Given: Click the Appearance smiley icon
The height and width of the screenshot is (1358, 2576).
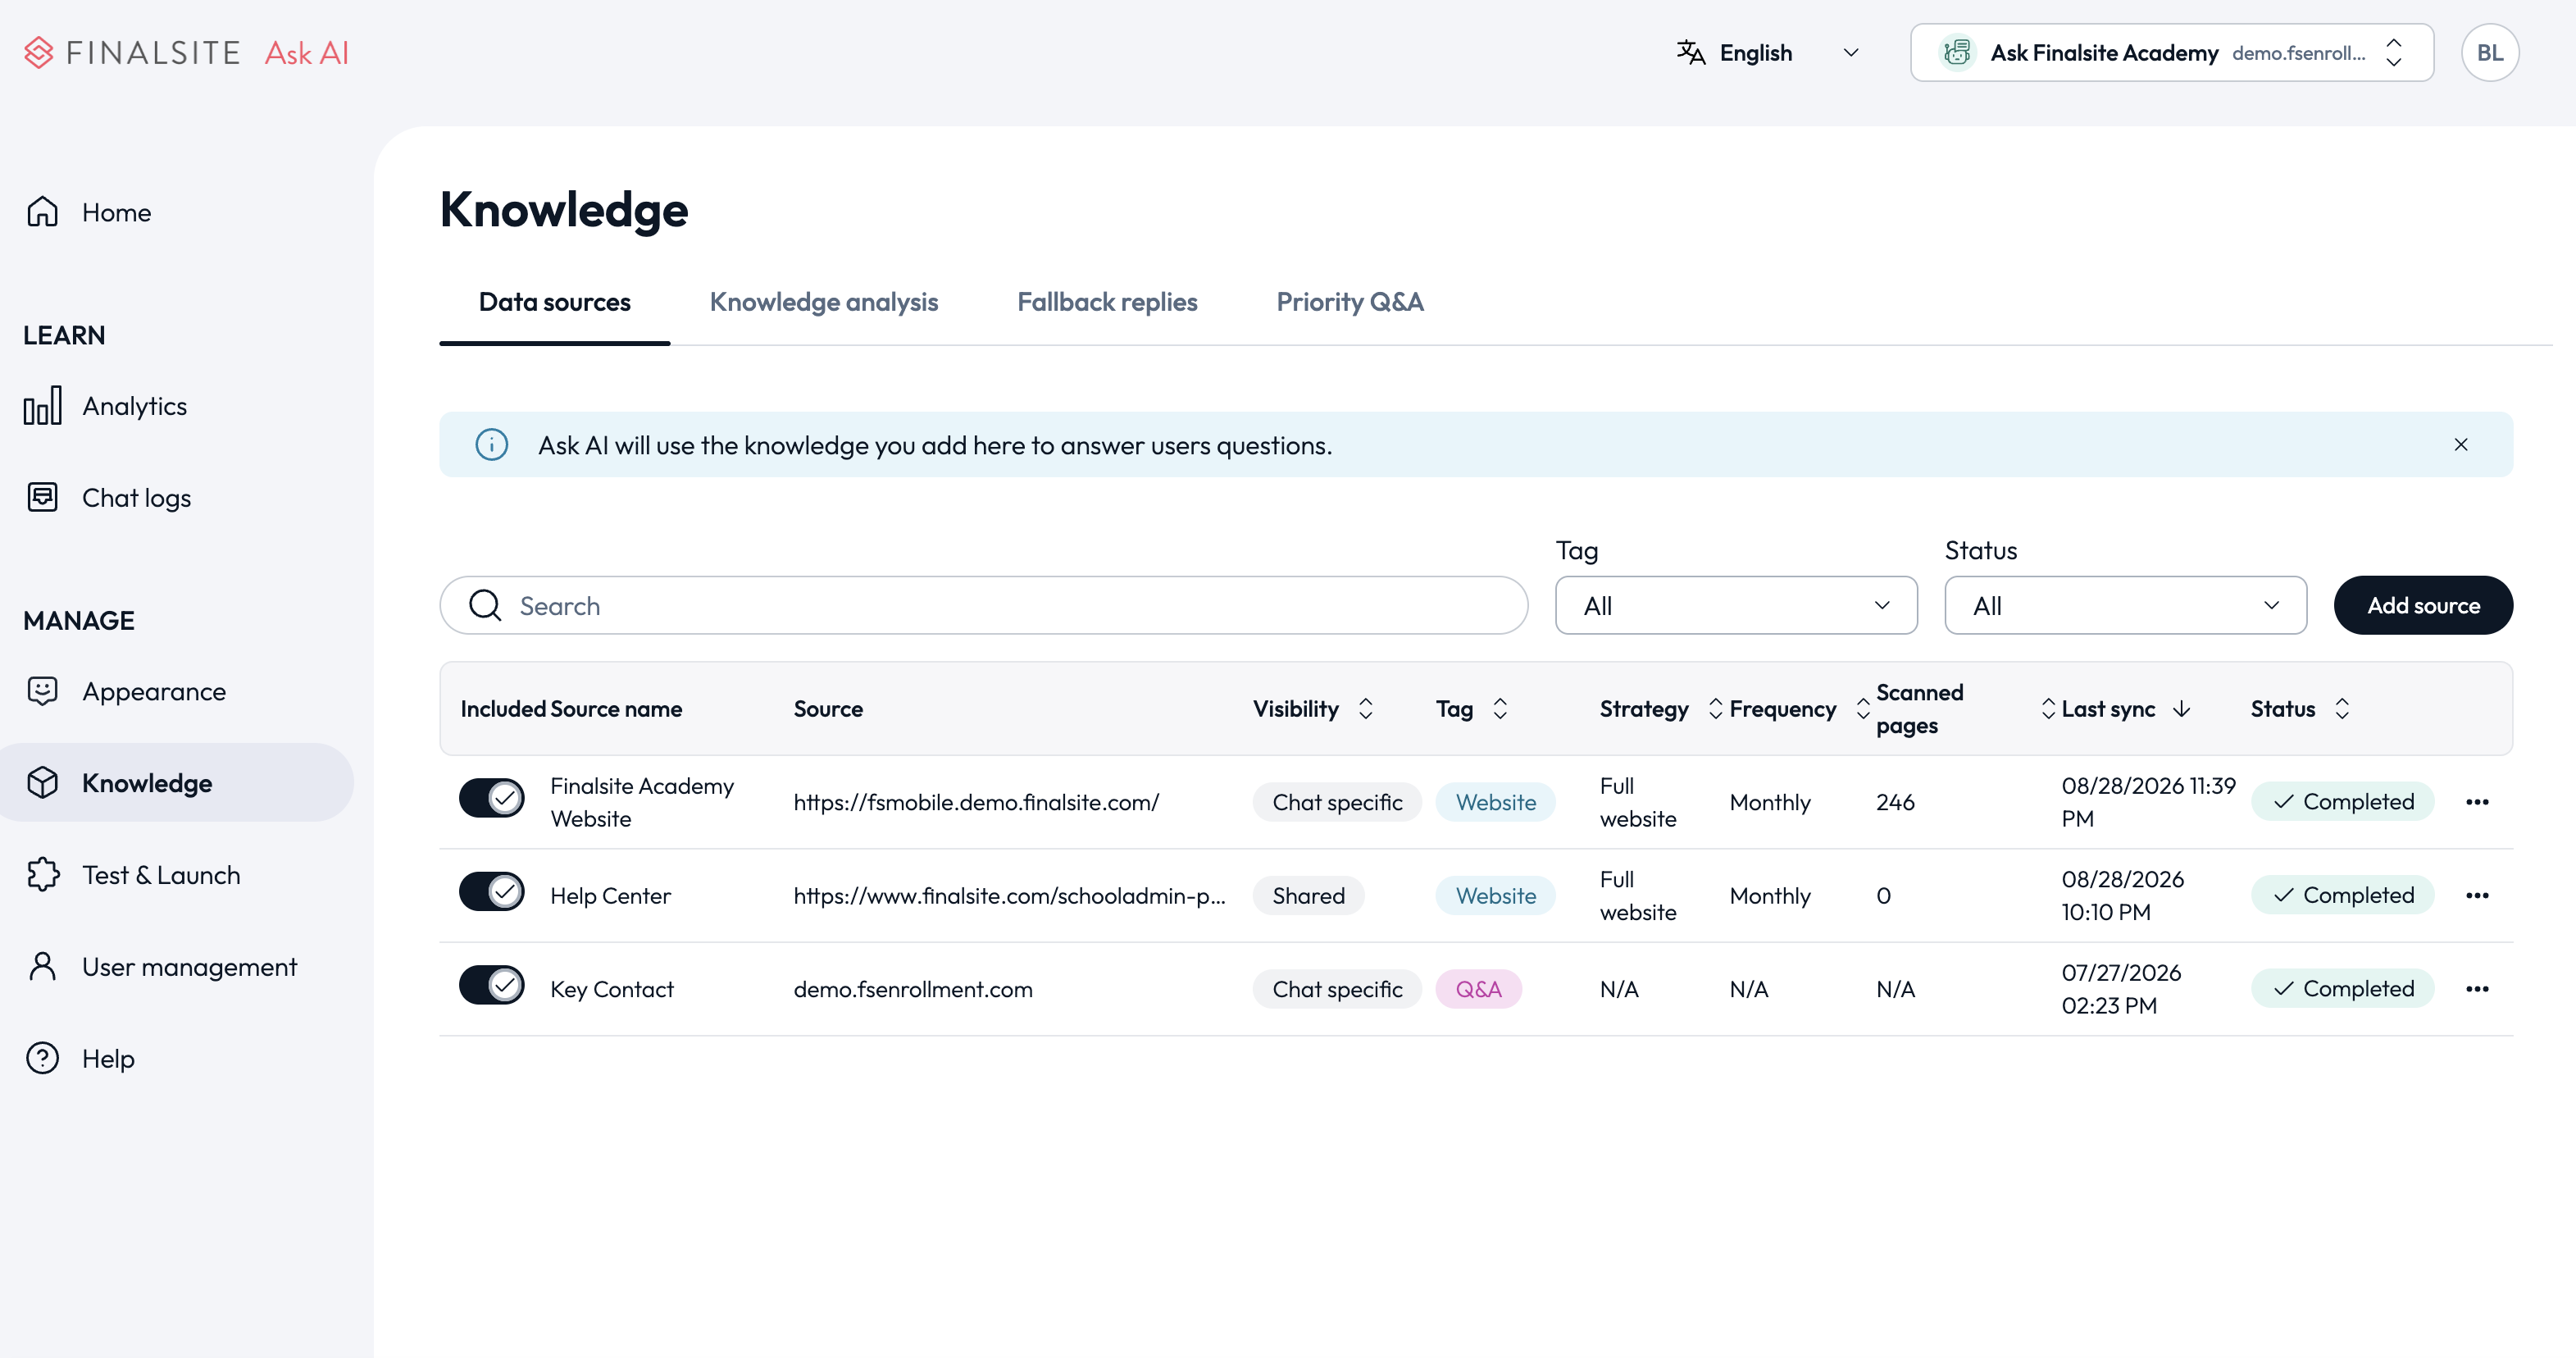Looking at the screenshot, I should pos(43,691).
